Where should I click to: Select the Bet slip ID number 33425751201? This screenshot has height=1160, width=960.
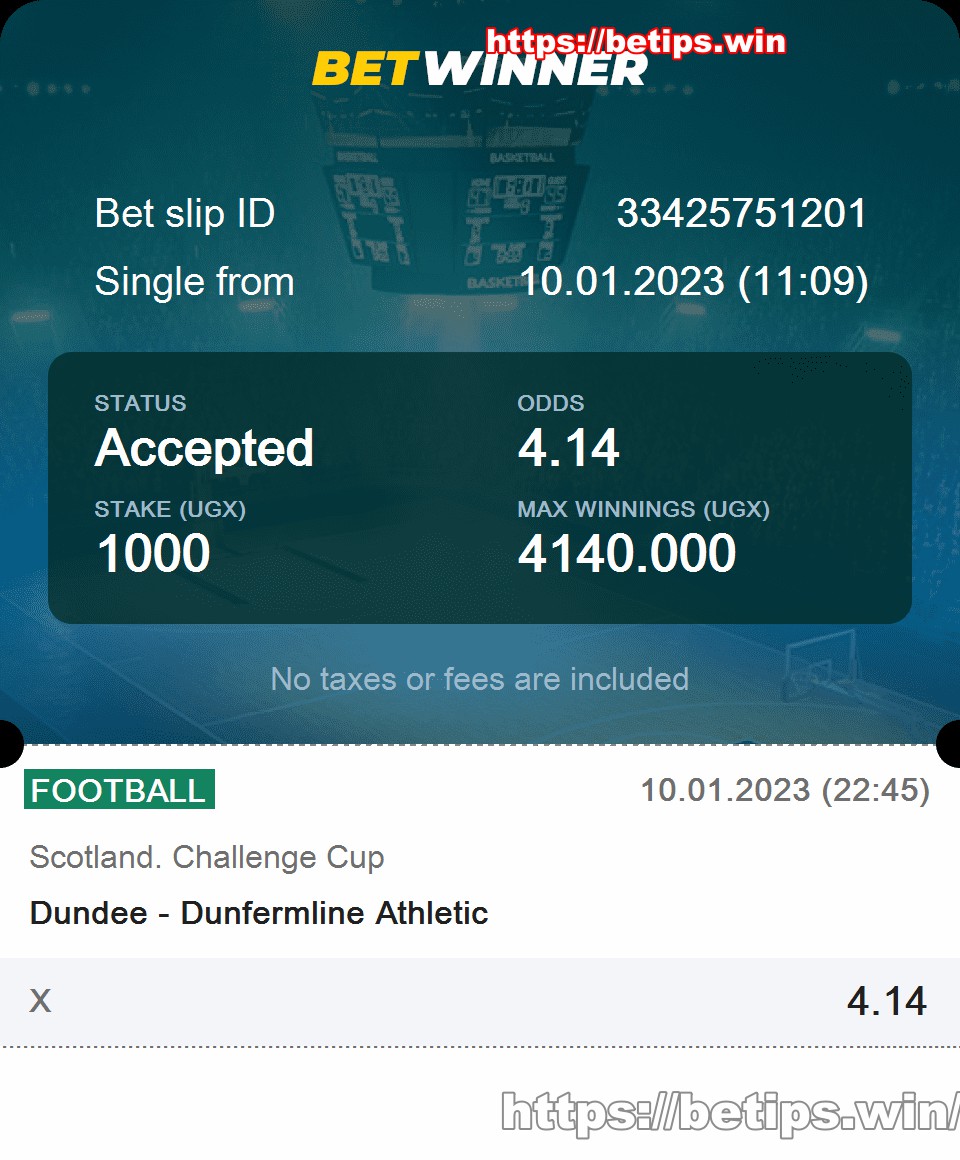741,214
